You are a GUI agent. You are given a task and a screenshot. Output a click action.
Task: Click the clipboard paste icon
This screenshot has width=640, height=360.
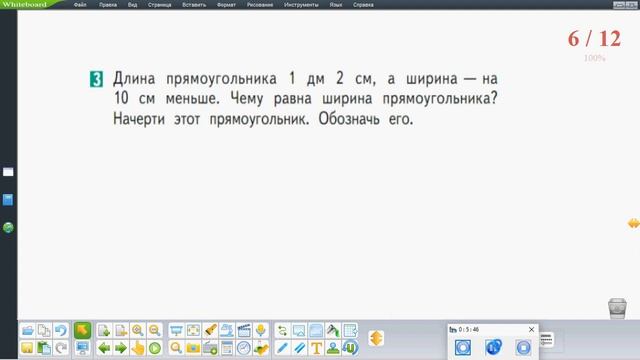(x=44, y=348)
